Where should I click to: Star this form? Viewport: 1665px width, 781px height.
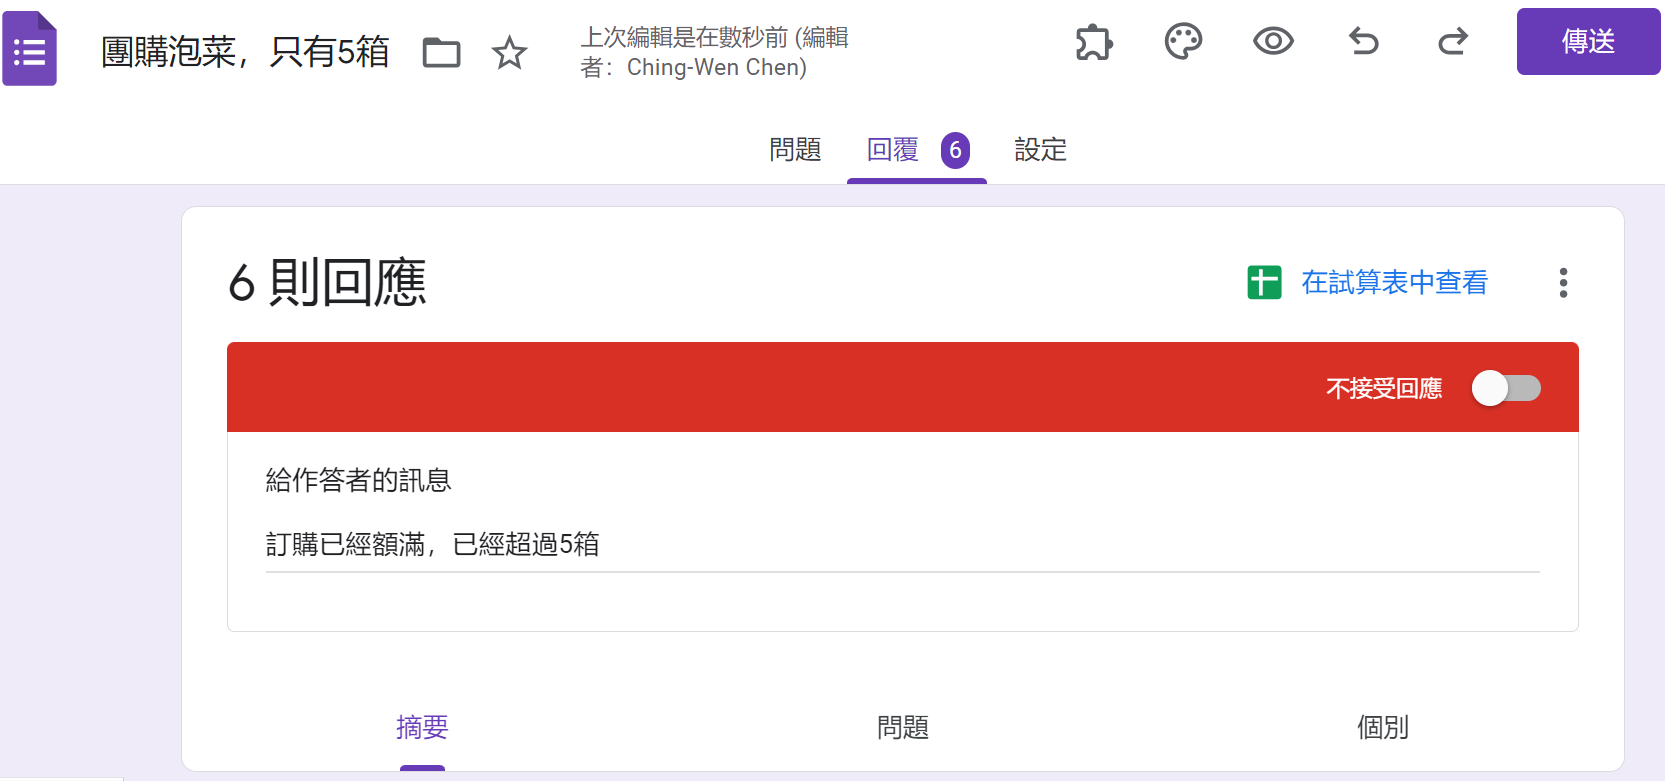point(509,52)
